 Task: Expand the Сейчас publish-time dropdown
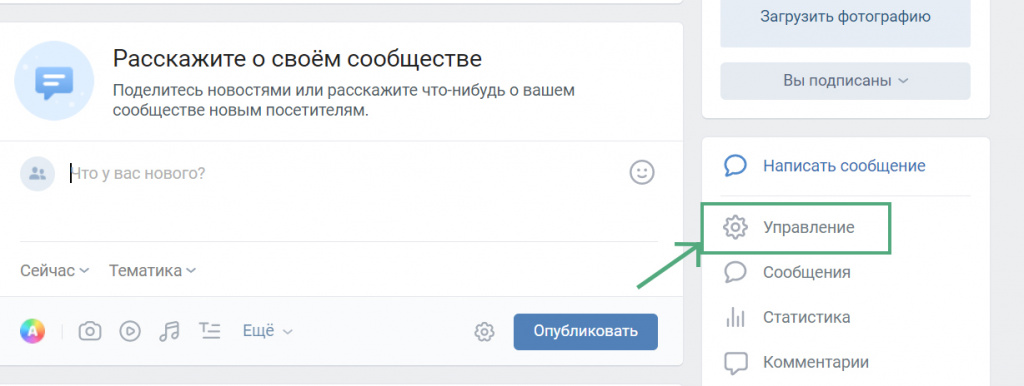tap(54, 270)
